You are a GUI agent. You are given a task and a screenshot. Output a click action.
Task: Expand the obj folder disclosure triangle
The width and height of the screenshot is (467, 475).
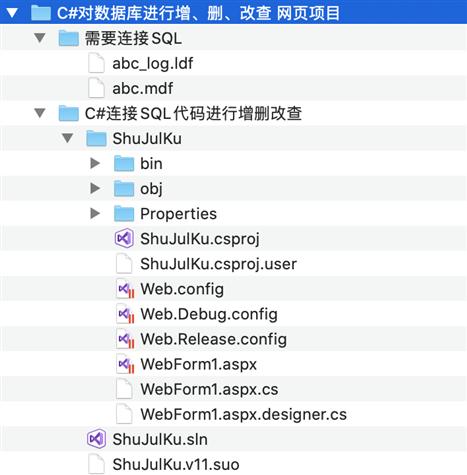(95, 188)
